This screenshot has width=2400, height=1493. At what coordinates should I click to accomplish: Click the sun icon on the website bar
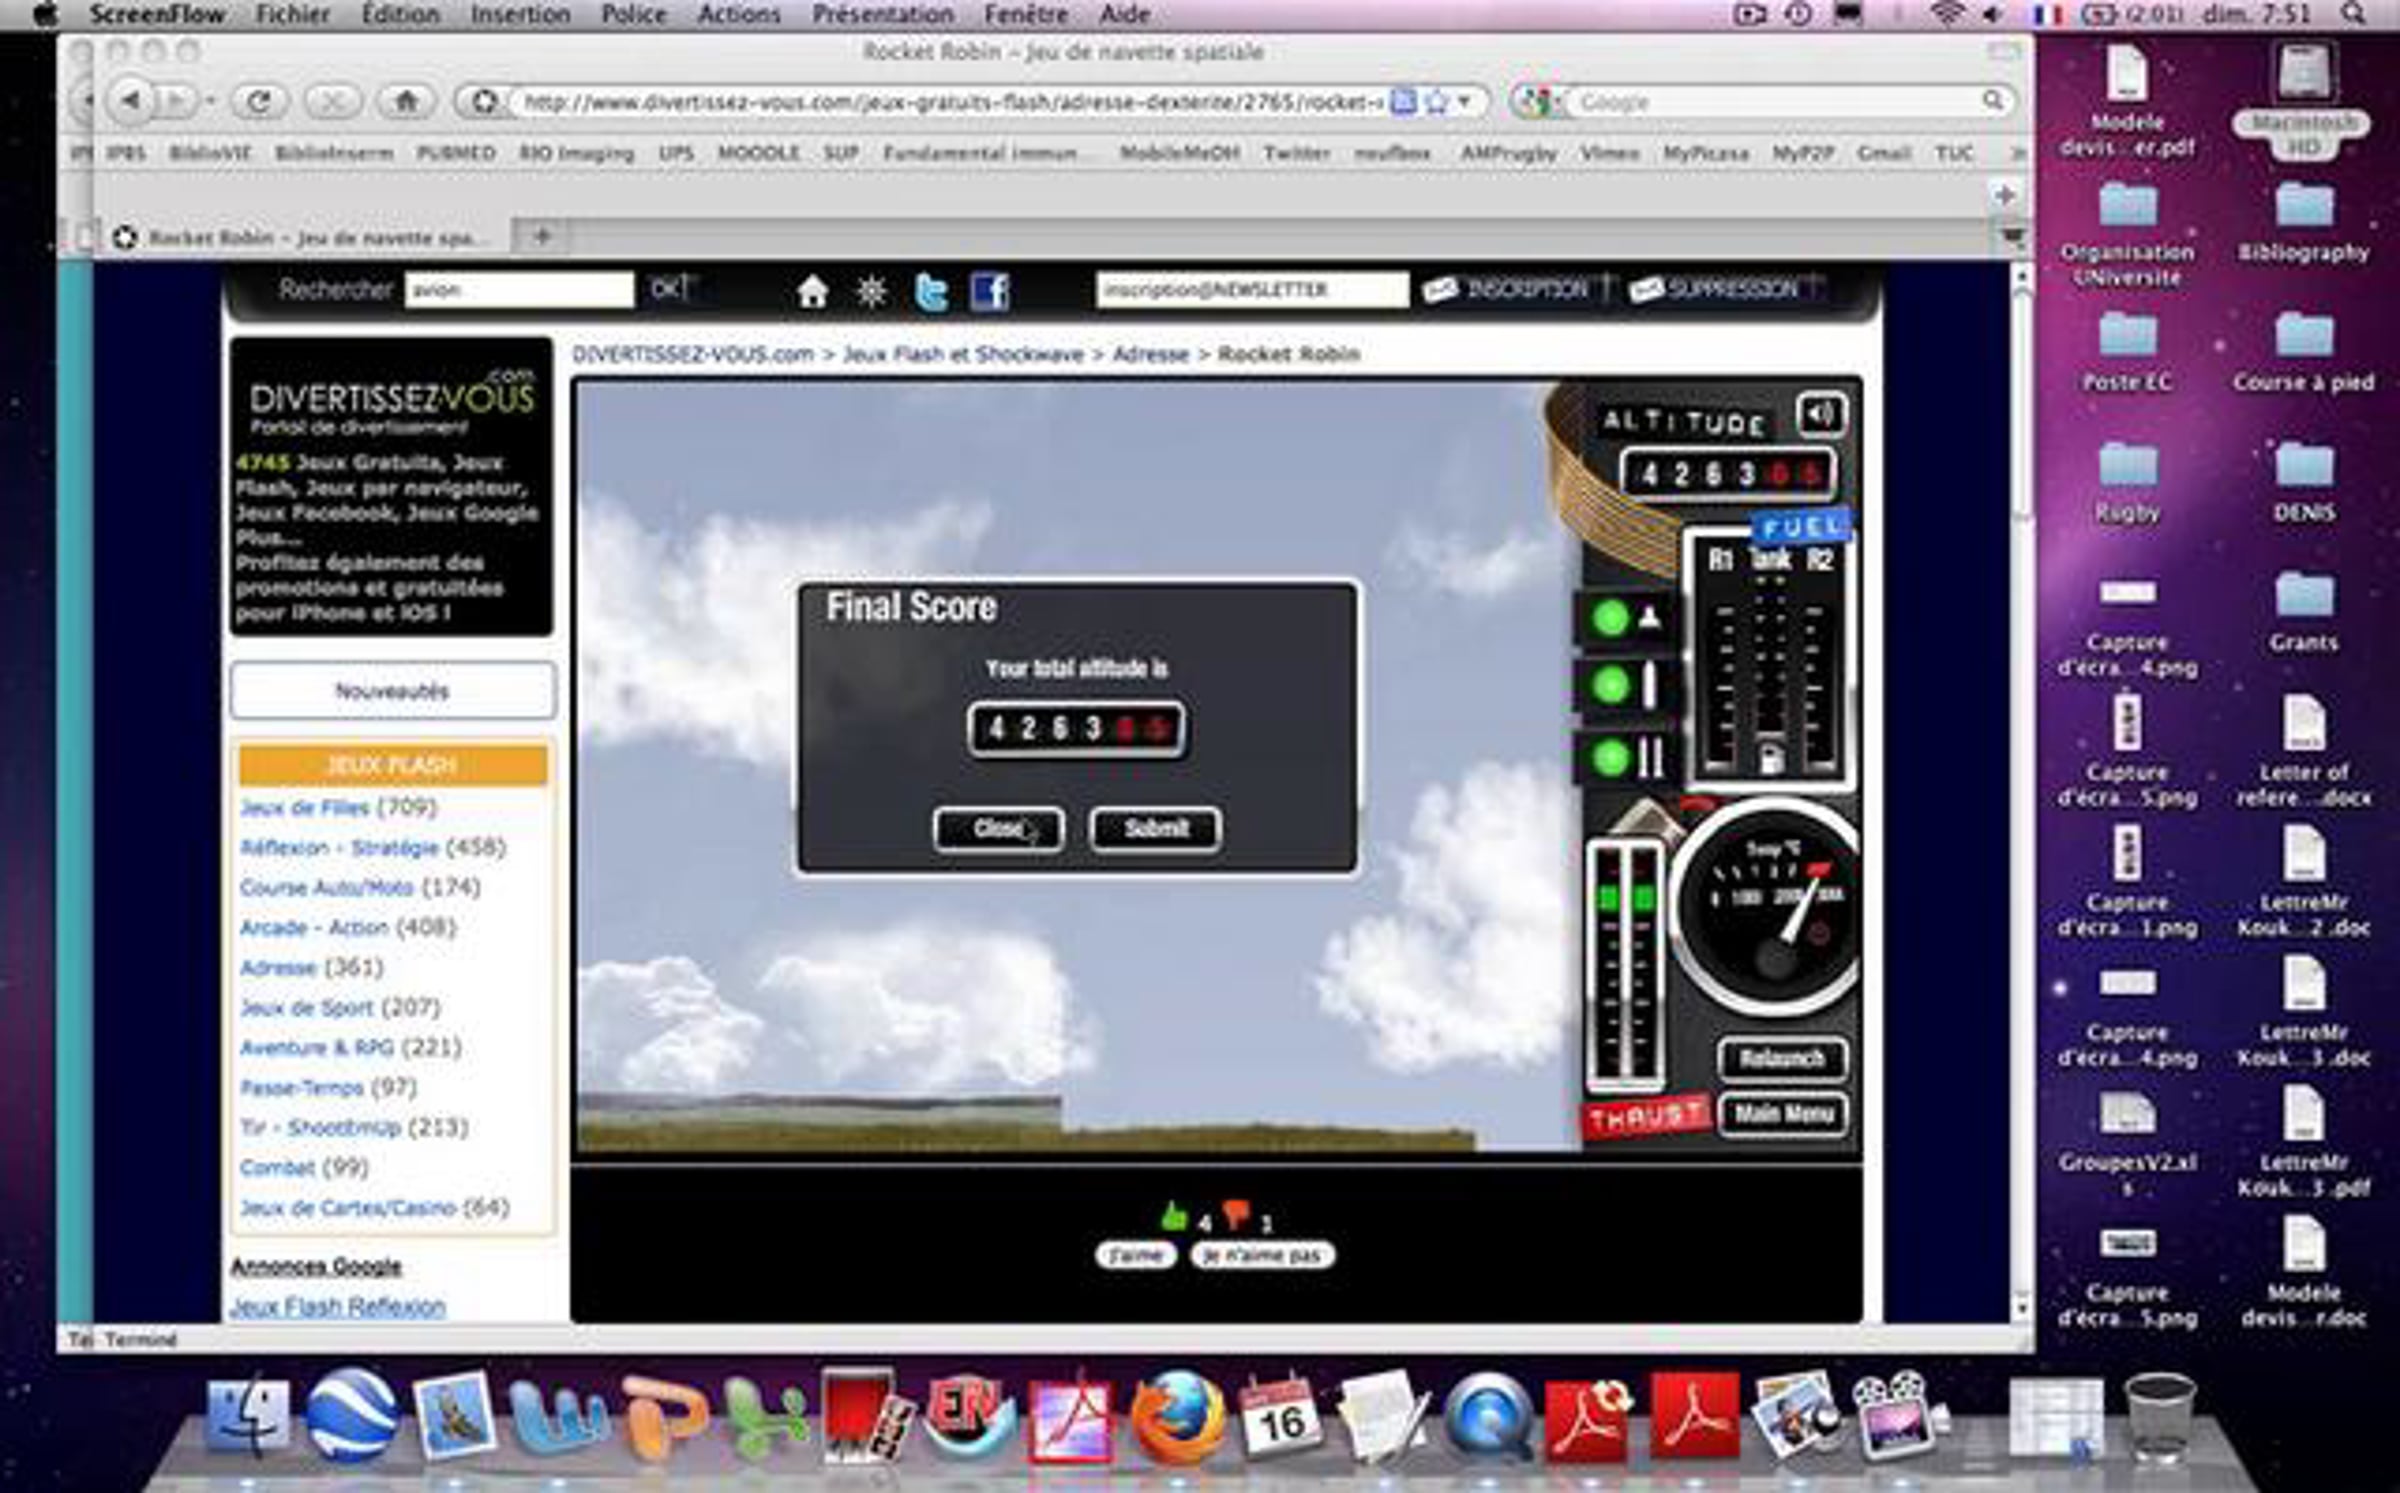click(x=871, y=291)
